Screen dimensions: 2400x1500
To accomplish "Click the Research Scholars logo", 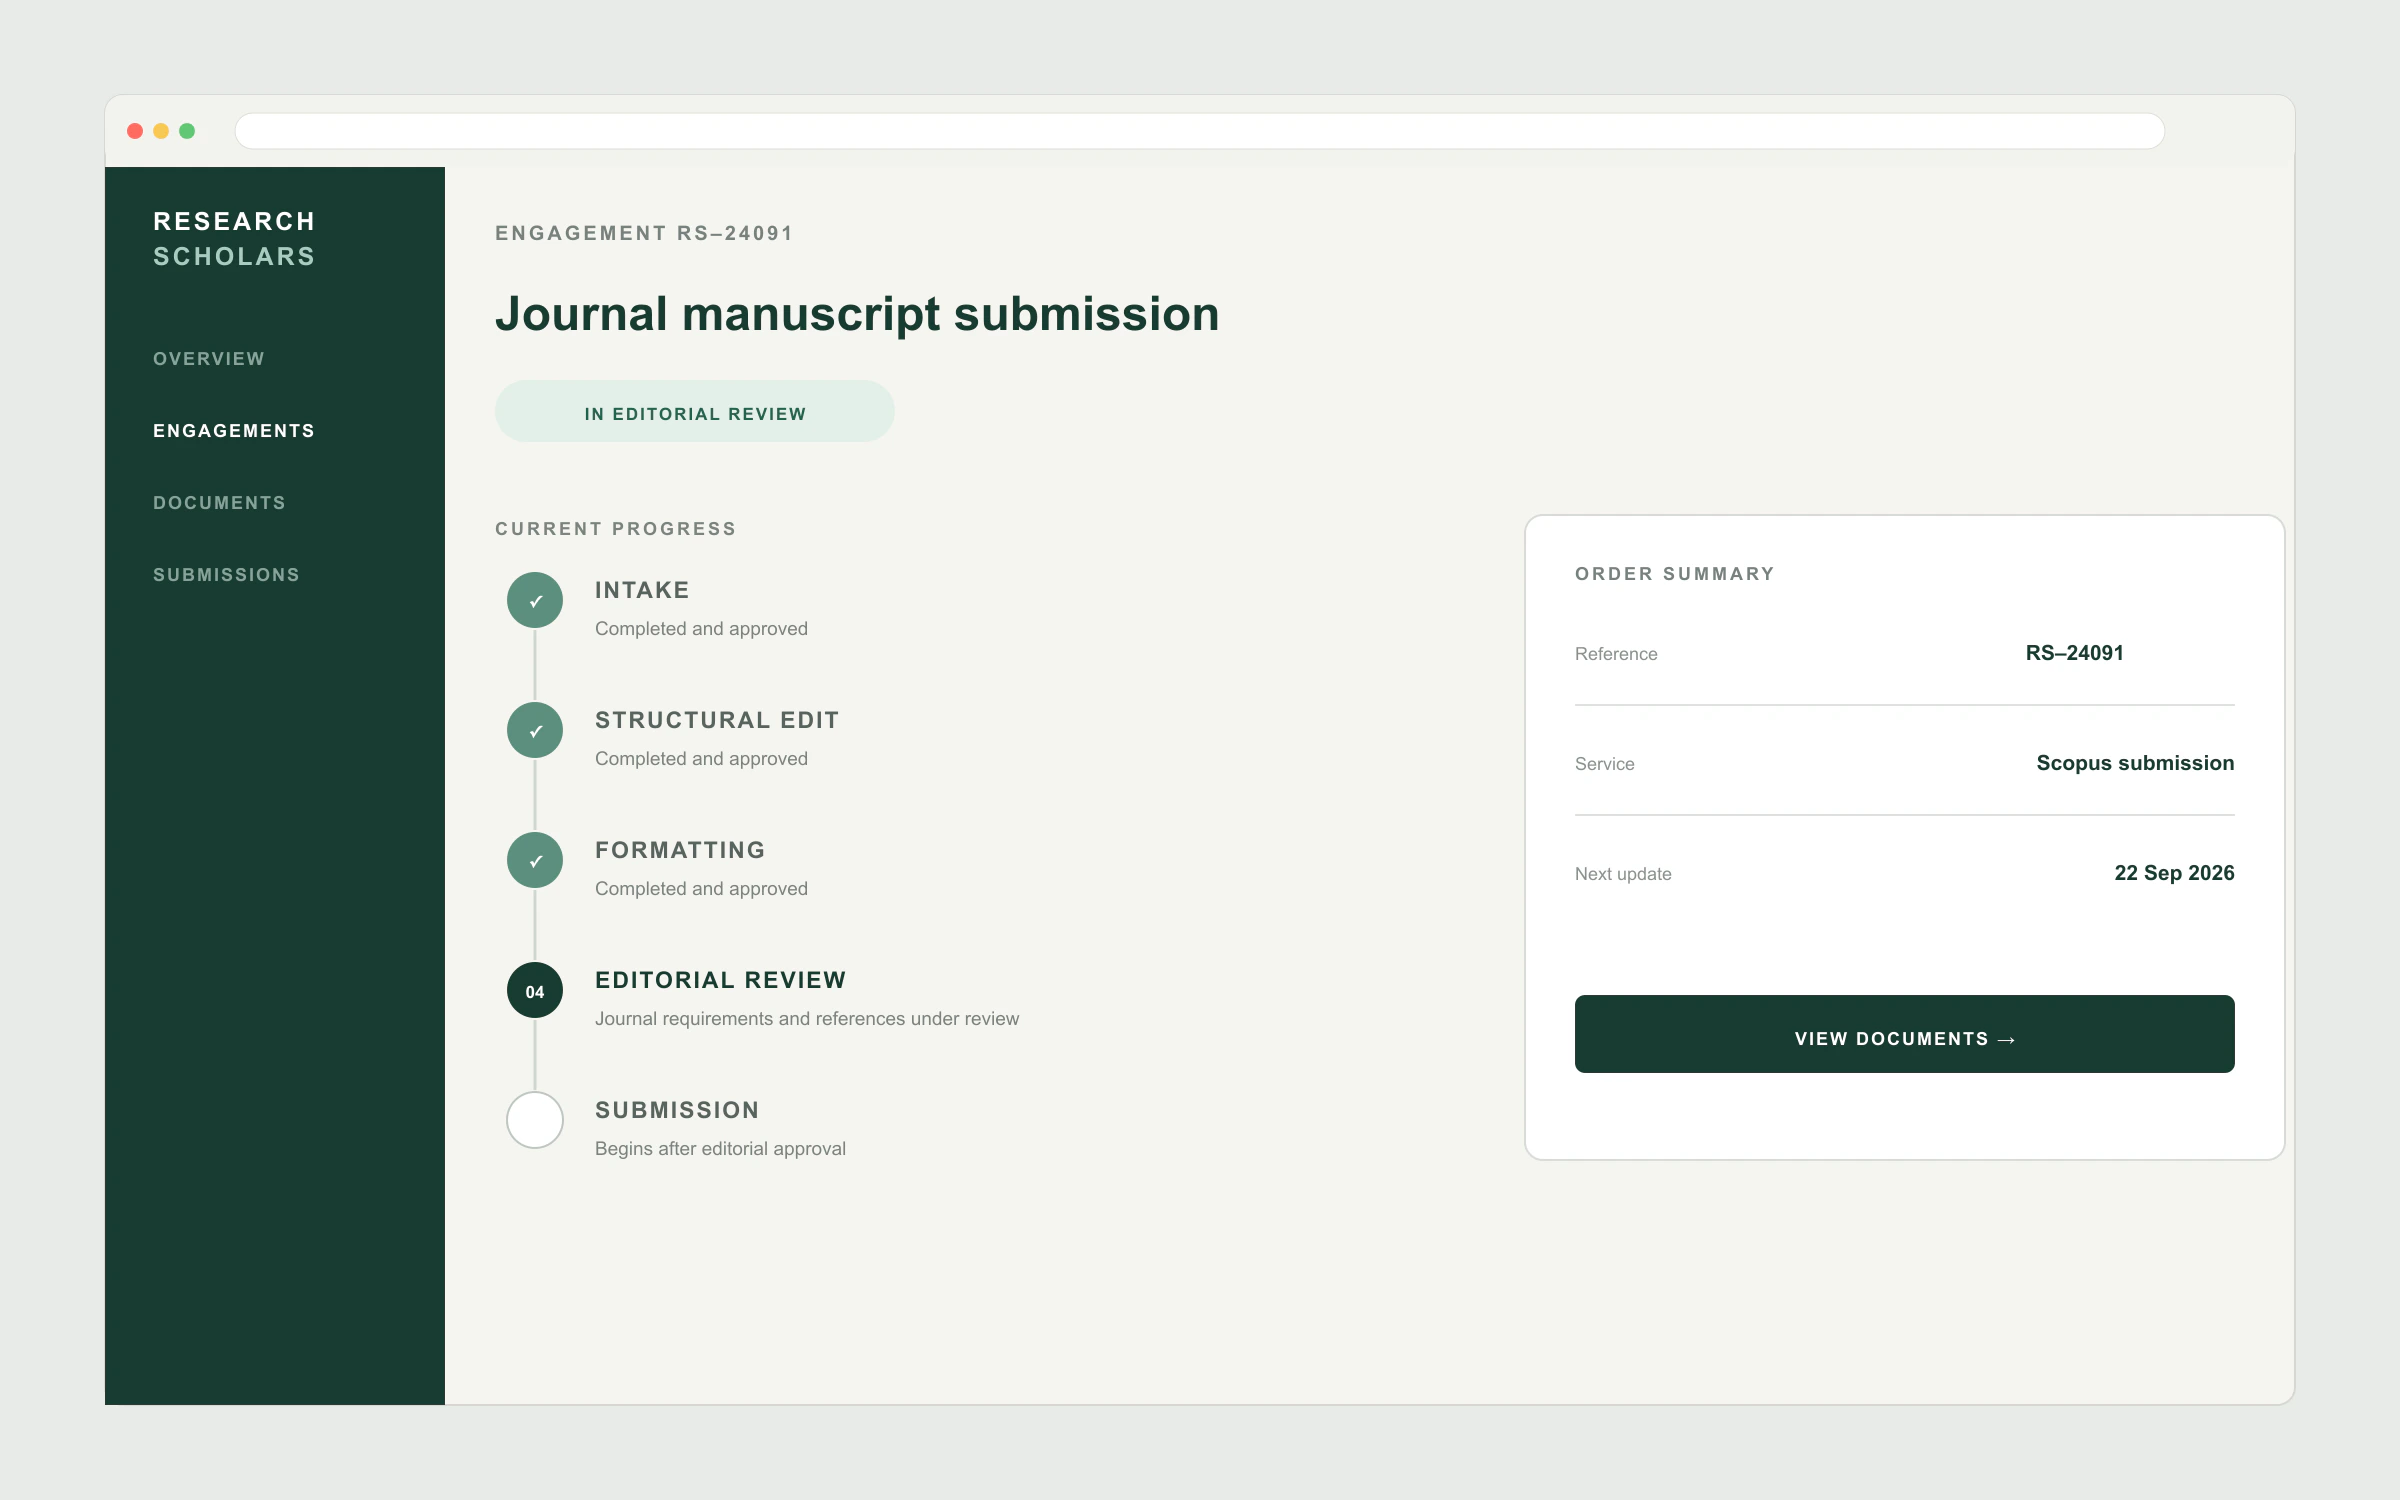I will pyautogui.click(x=235, y=239).
